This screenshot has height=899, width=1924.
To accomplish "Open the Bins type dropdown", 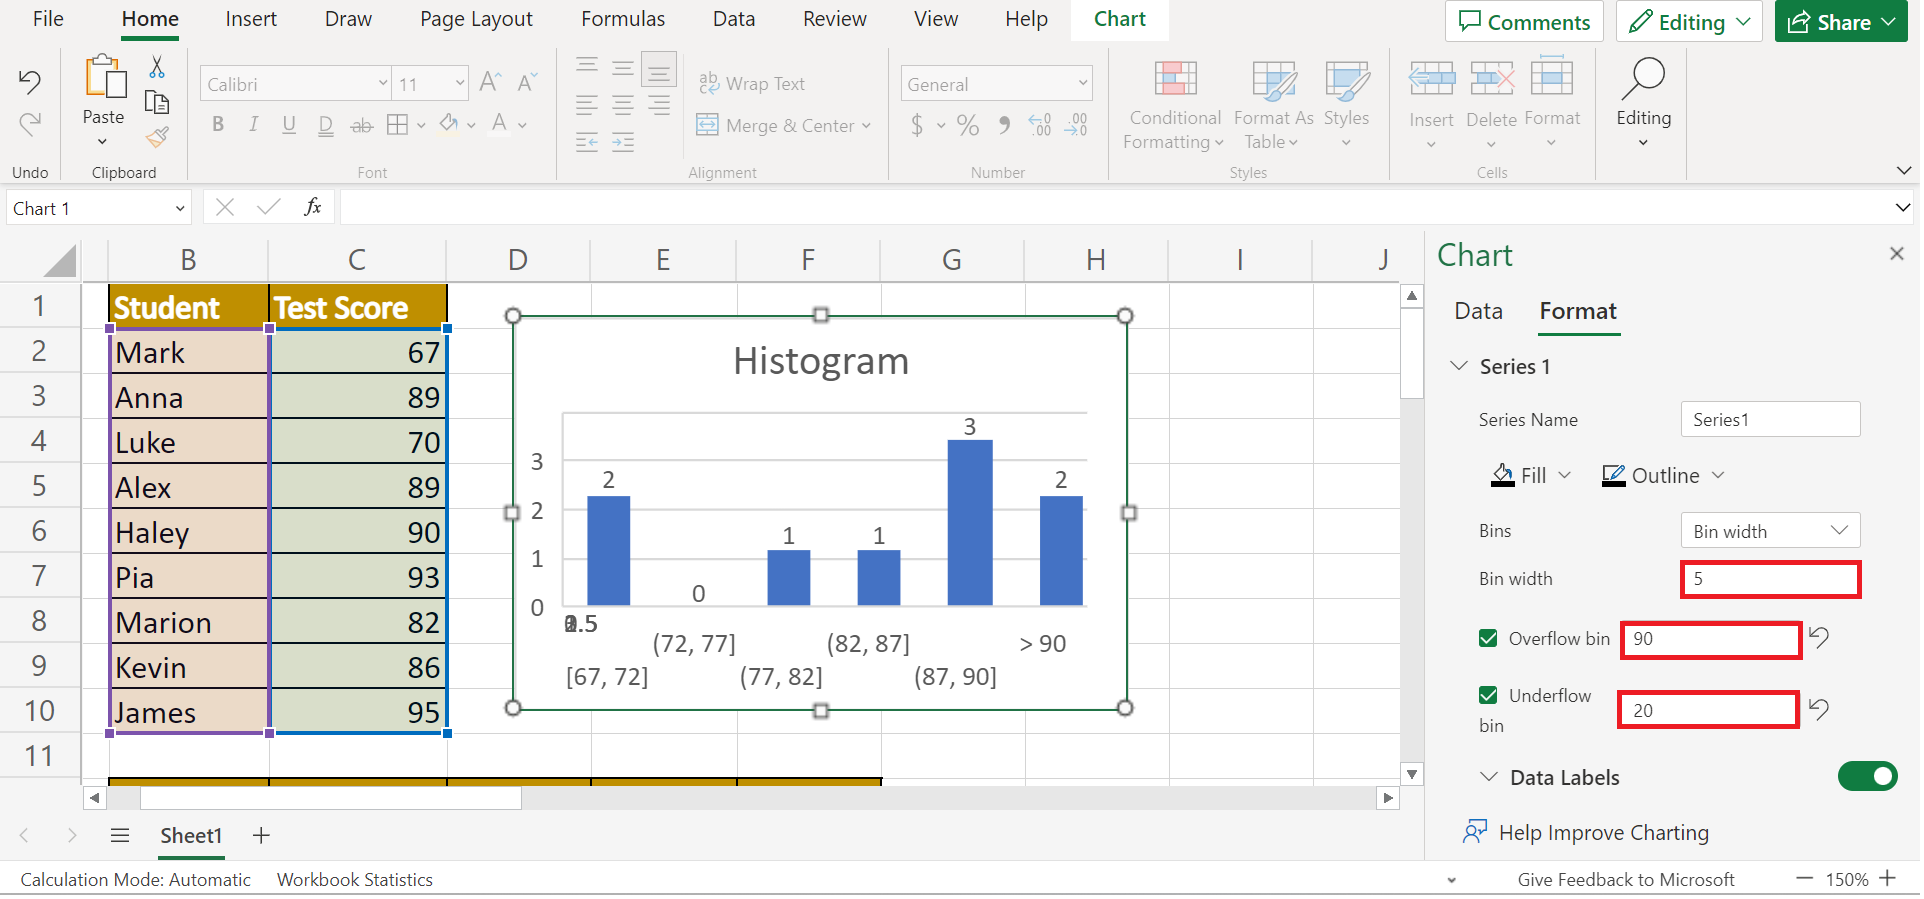I will pos(1769,531).
